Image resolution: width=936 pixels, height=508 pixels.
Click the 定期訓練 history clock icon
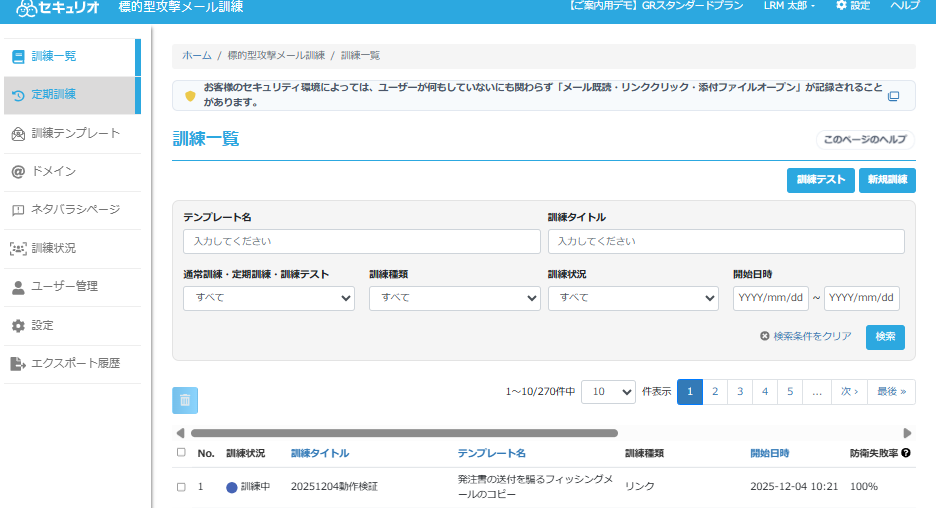pyautogui.click(x=19, y=95)
